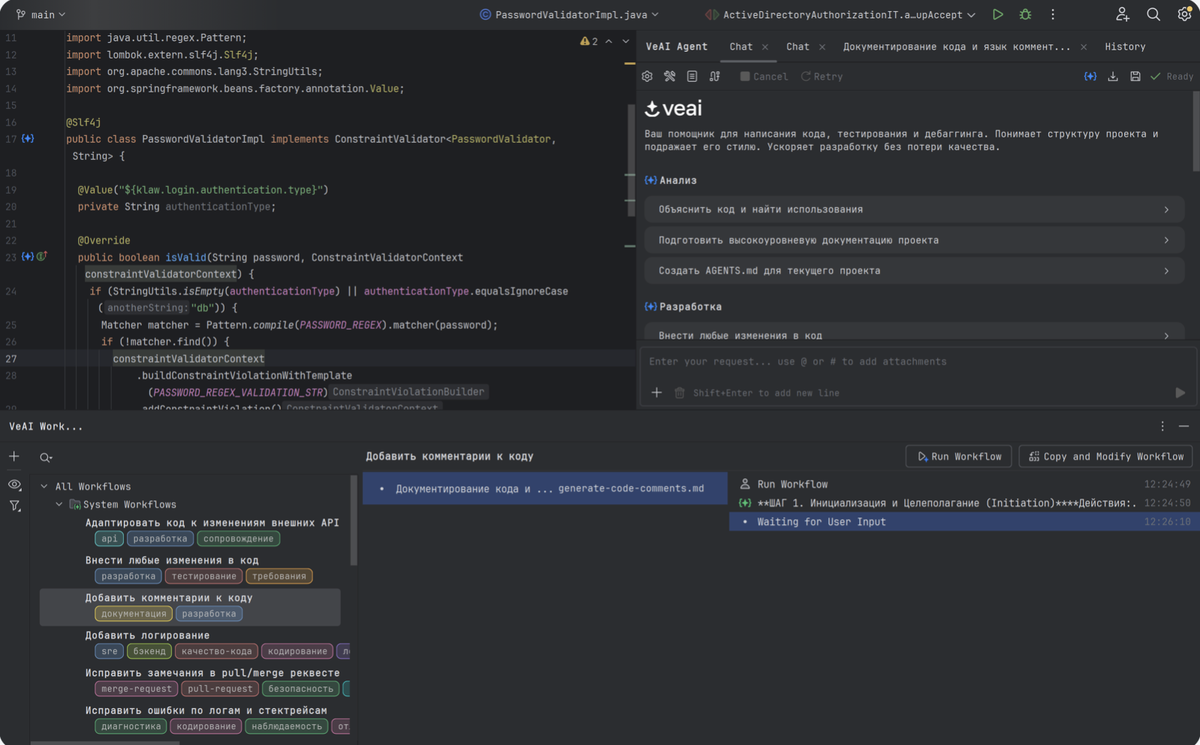This screenshot has height=745, width=1200.
Task: Open the Документирование кода и язык коммент... tab
Action: pos(956,47)
